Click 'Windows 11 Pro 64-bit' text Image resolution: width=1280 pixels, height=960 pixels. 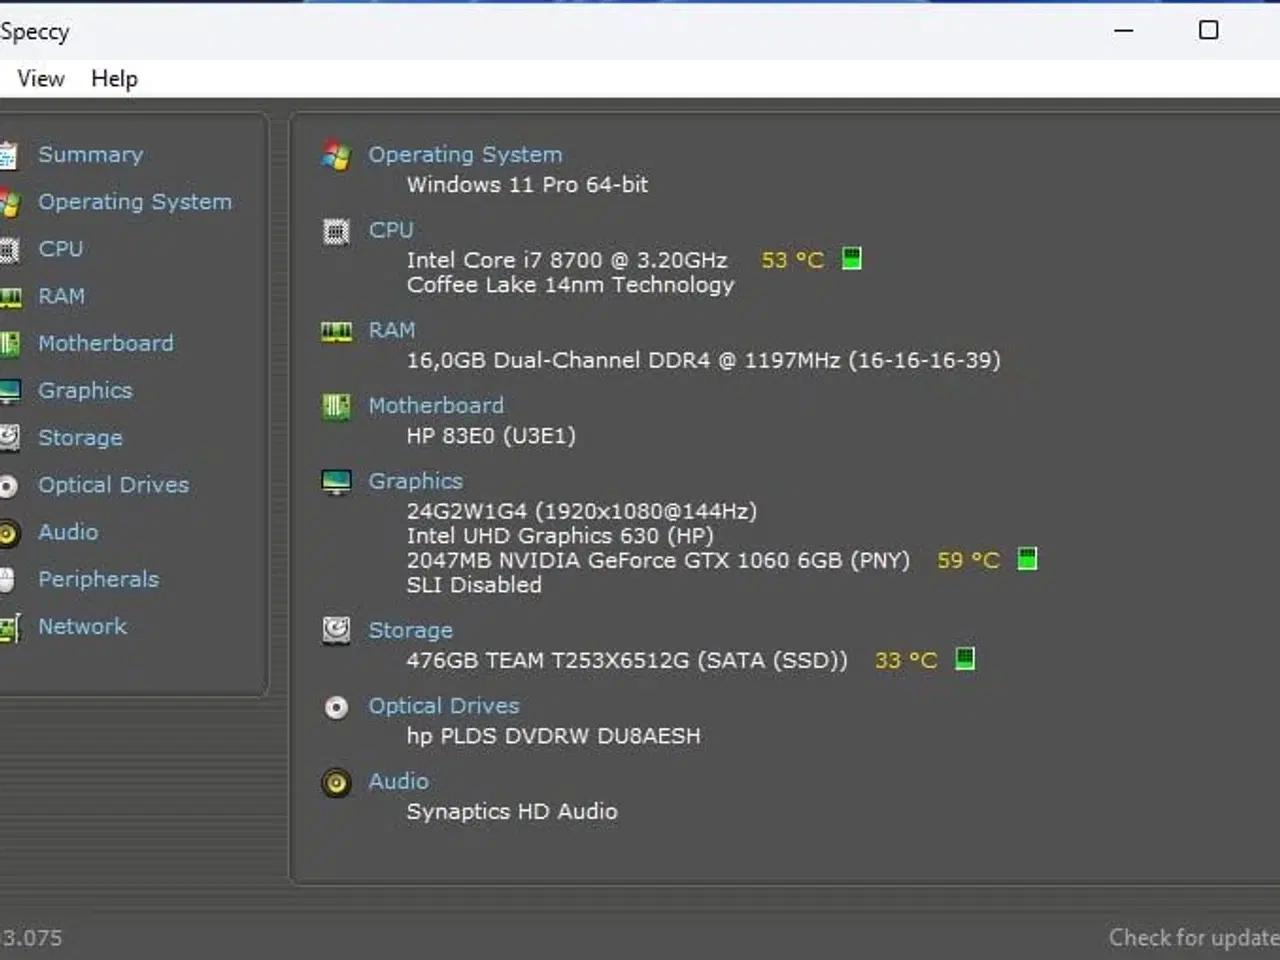click(527, 184)
